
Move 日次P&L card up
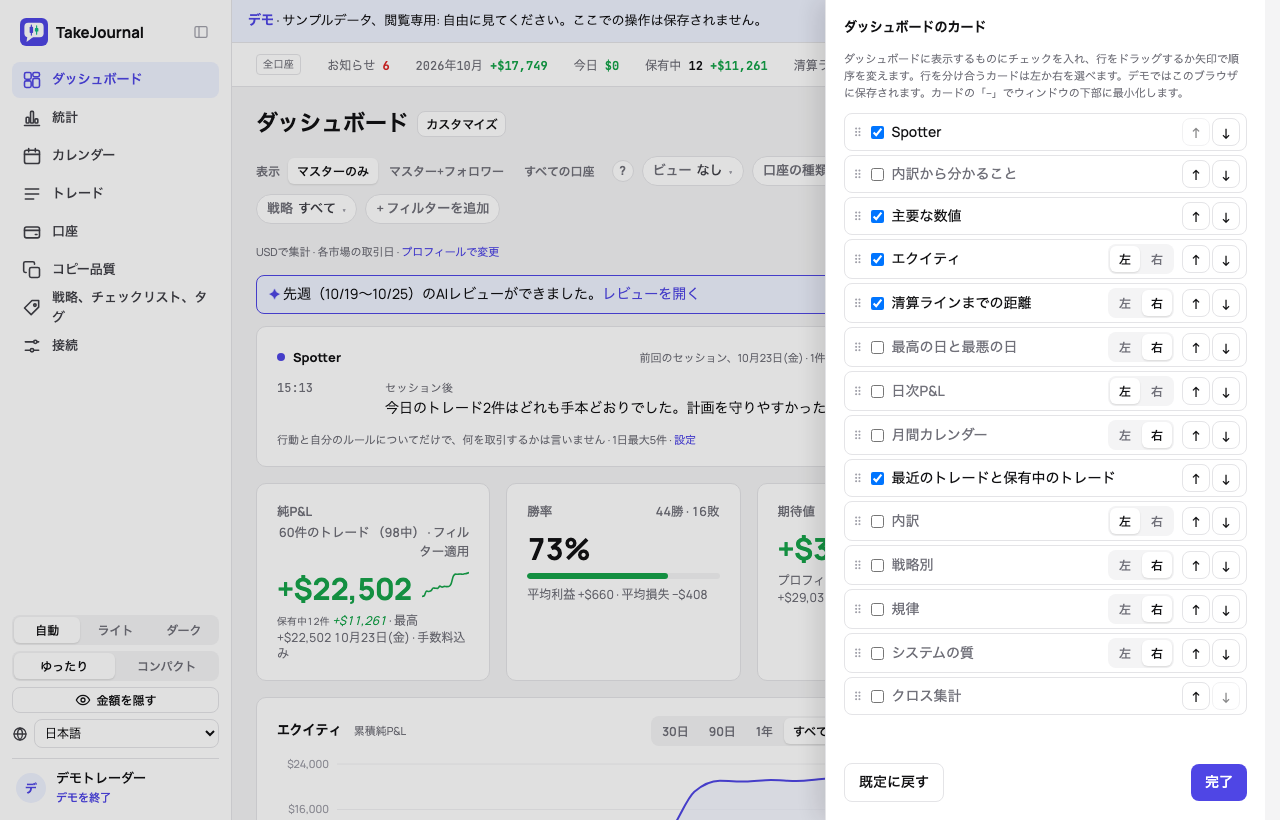click(x=1196, y=392)
